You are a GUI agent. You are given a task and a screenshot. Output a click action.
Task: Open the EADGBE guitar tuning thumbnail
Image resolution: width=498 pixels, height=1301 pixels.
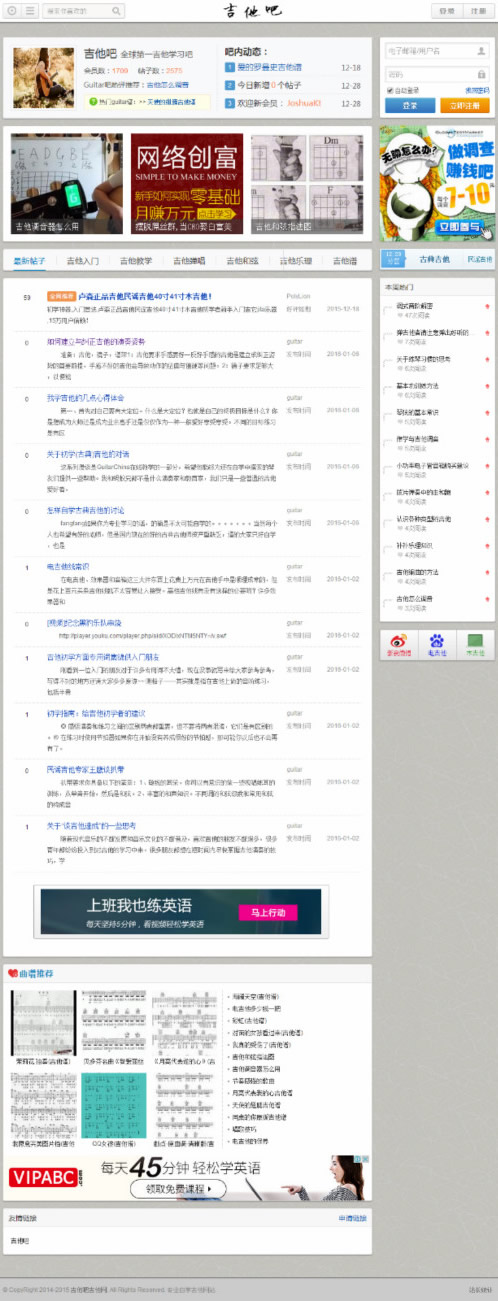tap(66, 184)
